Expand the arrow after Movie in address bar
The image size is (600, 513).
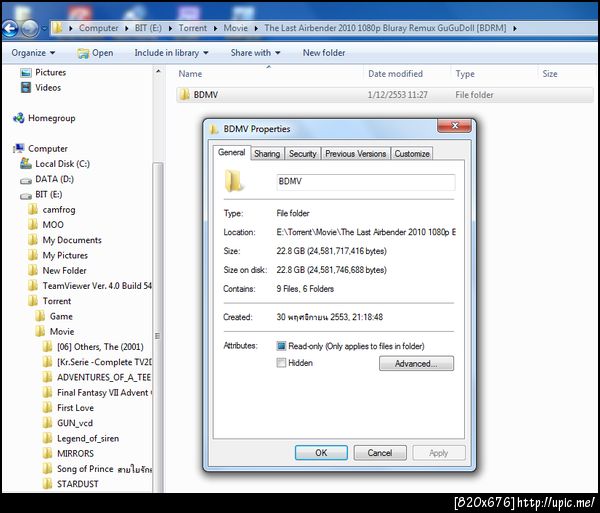pos(256,28)
